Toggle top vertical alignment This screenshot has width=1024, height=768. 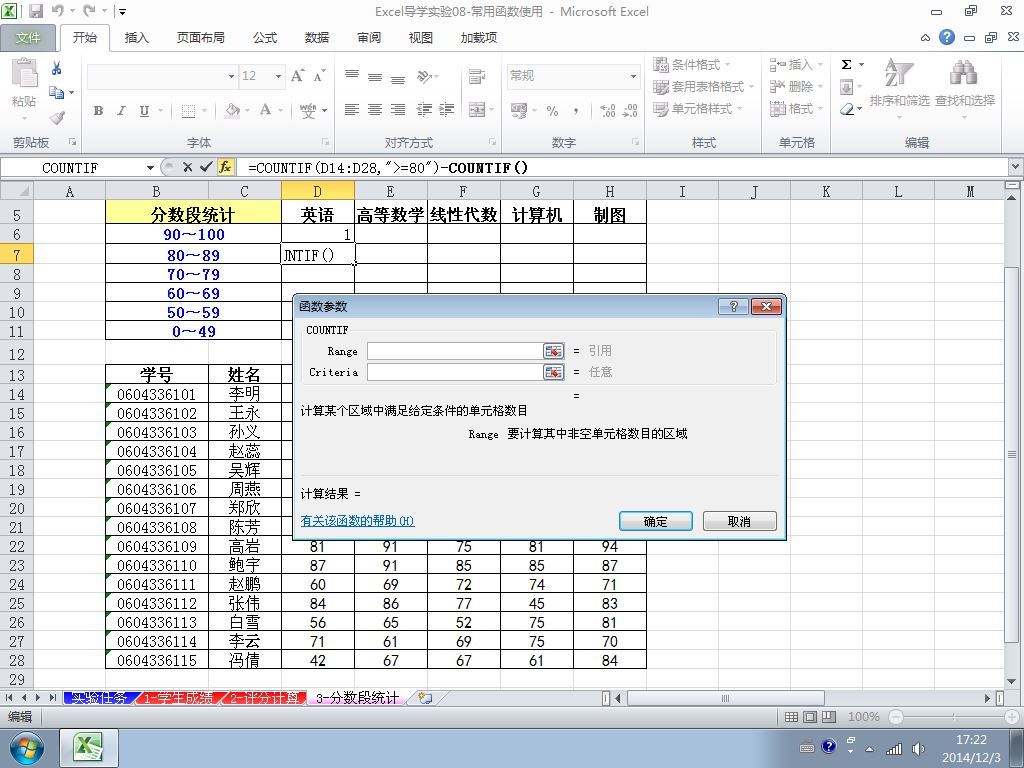pos(352,76)
